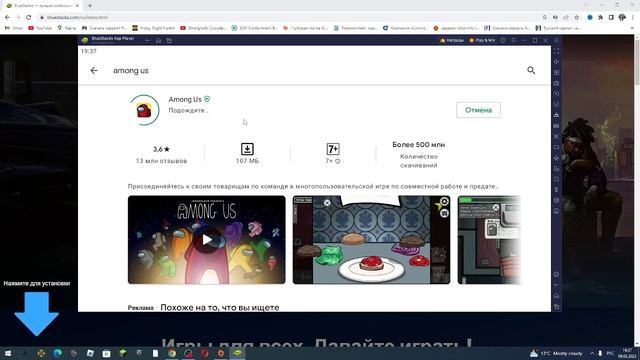Open taskbar clock and date
This screenshot has width=640, height=360.
click(627, 353)
